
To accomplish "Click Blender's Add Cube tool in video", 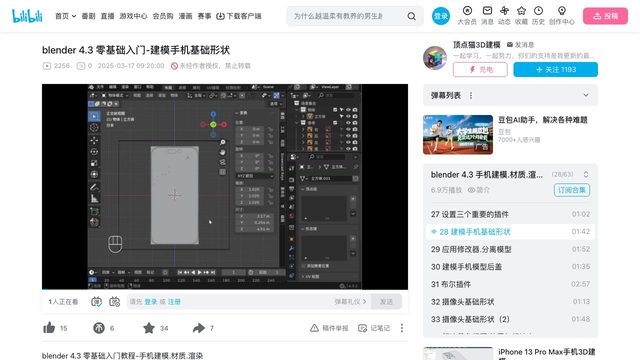I will point(94,211).
